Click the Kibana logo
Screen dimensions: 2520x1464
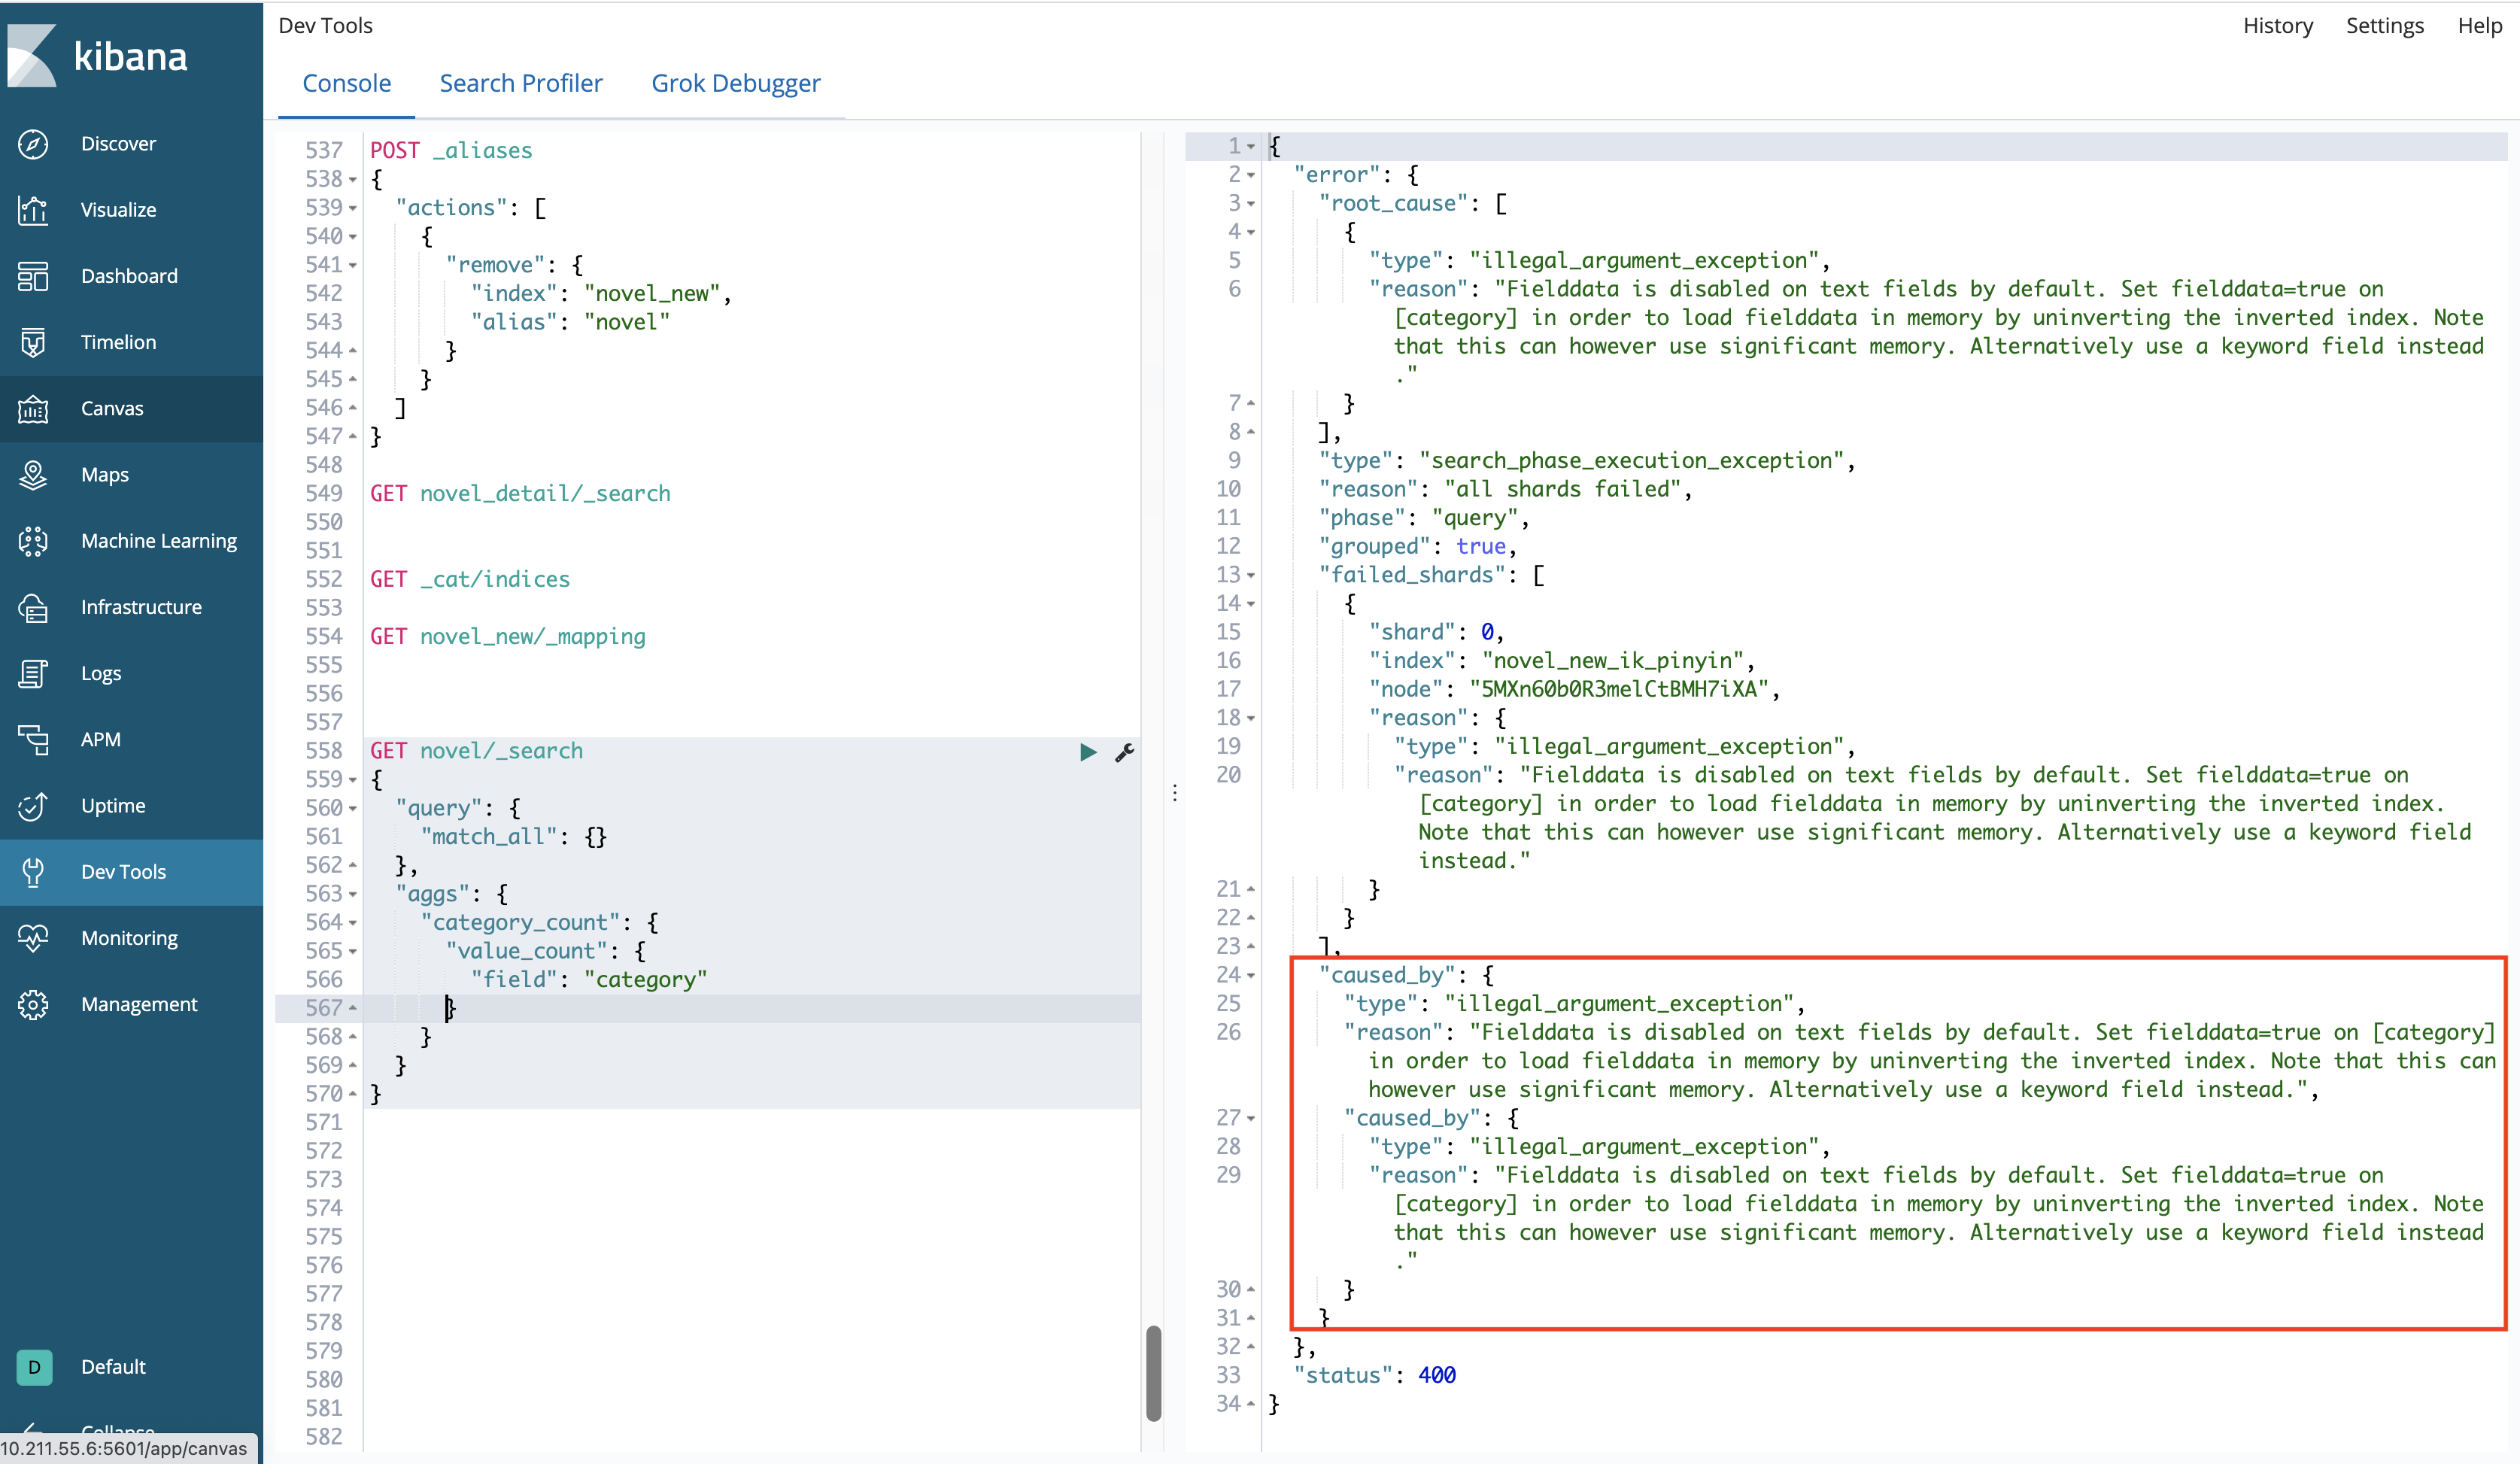click(97, 56)
